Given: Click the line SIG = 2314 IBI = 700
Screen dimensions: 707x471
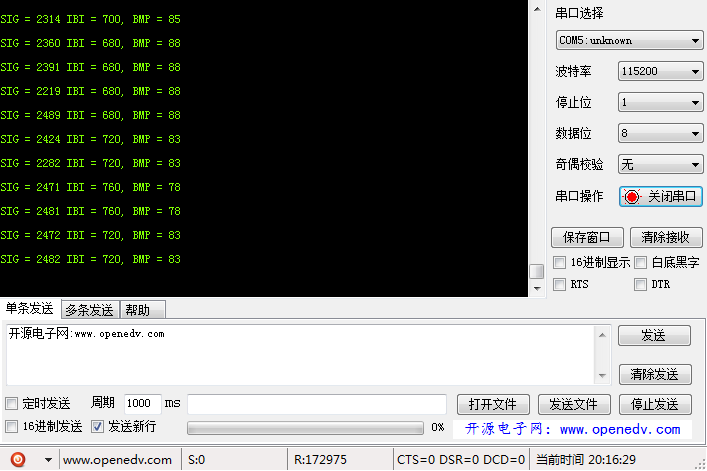Looking at the screenshot, I should pyautogui.click(x=90, y=19).
